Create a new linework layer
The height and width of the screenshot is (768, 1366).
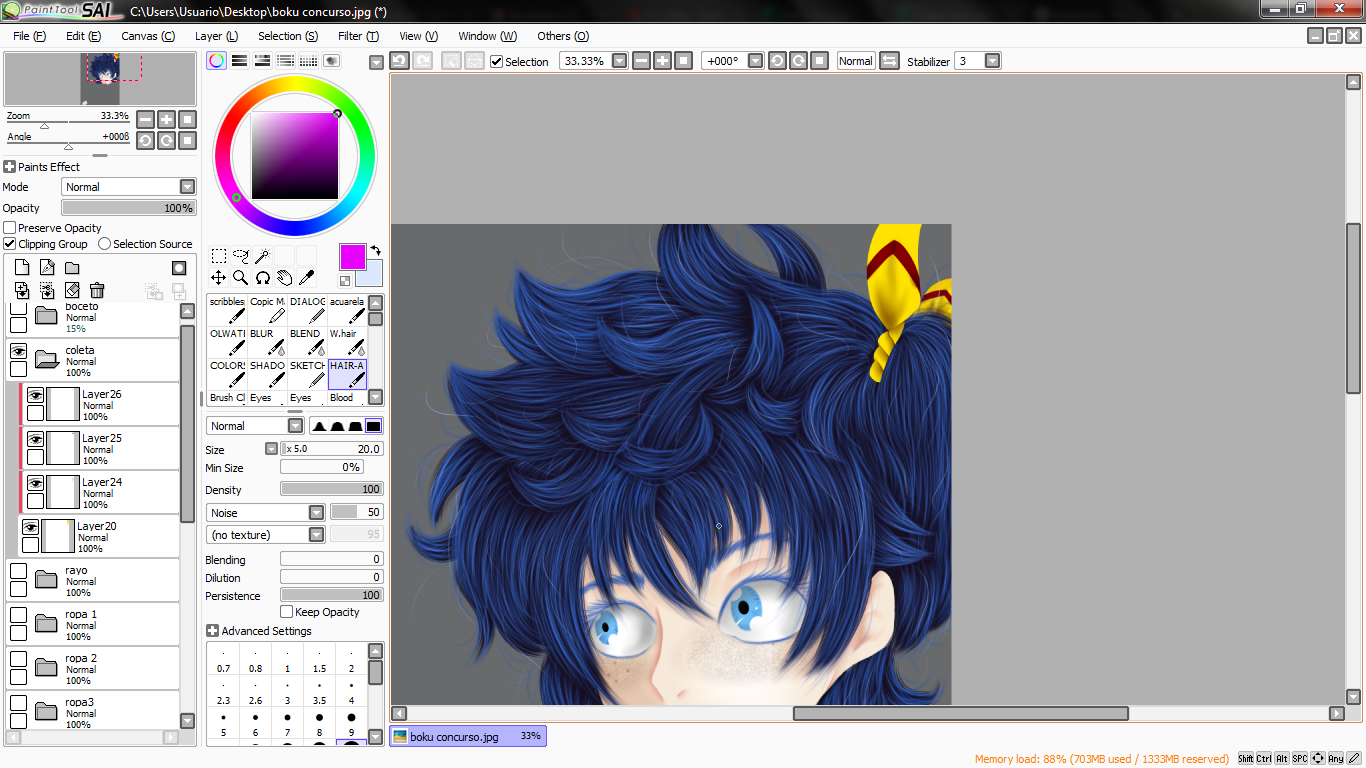coord(47,268)
